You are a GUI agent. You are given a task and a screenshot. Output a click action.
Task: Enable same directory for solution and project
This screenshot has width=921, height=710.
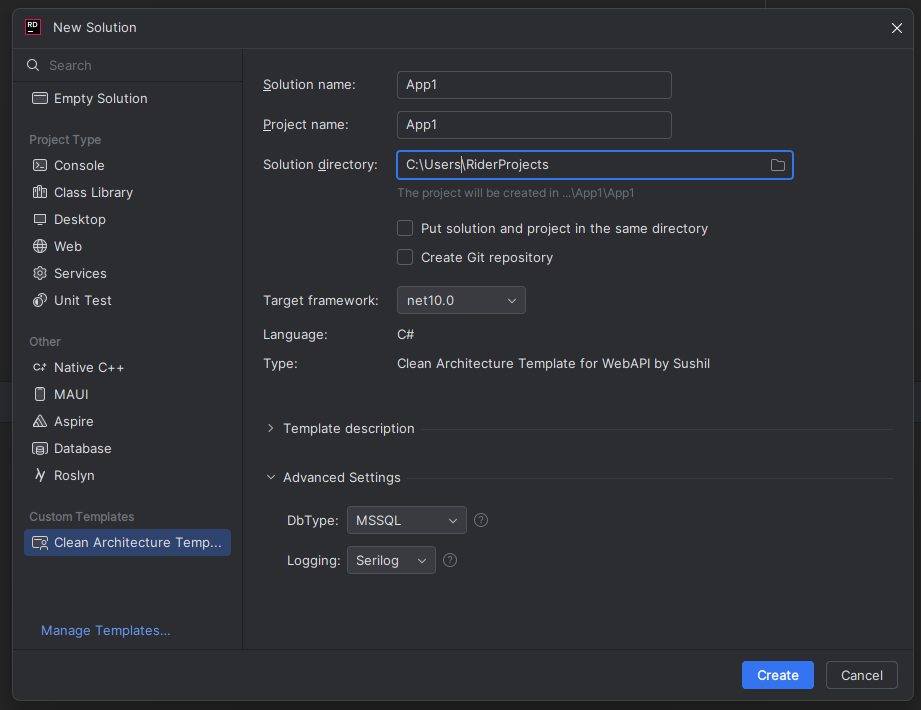pos(405,229)
